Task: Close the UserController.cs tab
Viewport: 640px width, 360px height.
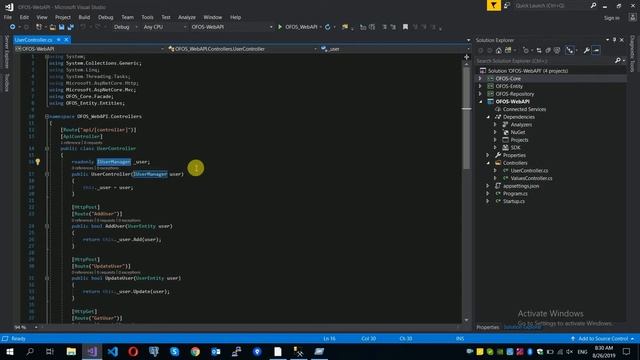Action: (66, 40)
